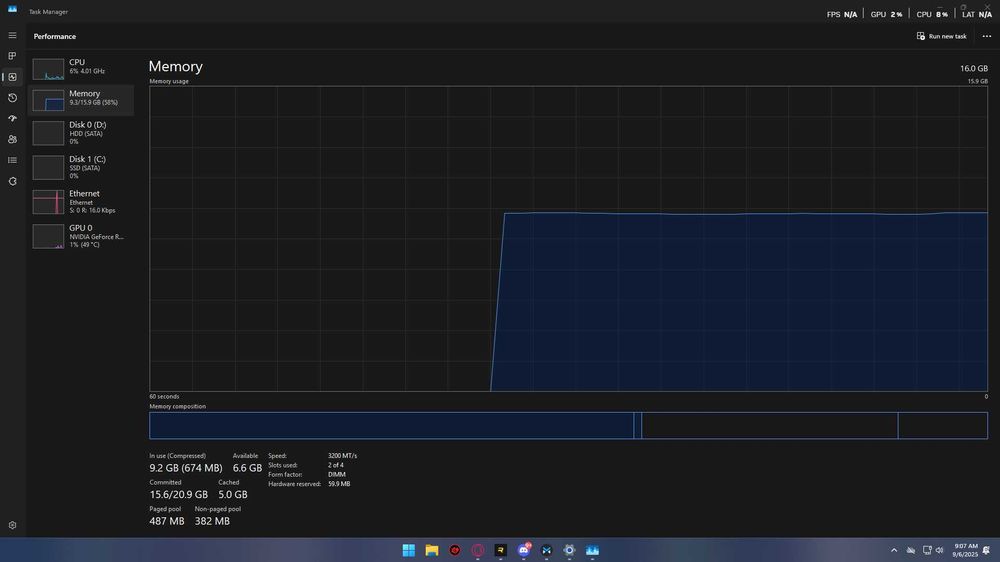The image size is (1000, 562).
Task: Open the taskbar clock and date
Action: (965, 550)
